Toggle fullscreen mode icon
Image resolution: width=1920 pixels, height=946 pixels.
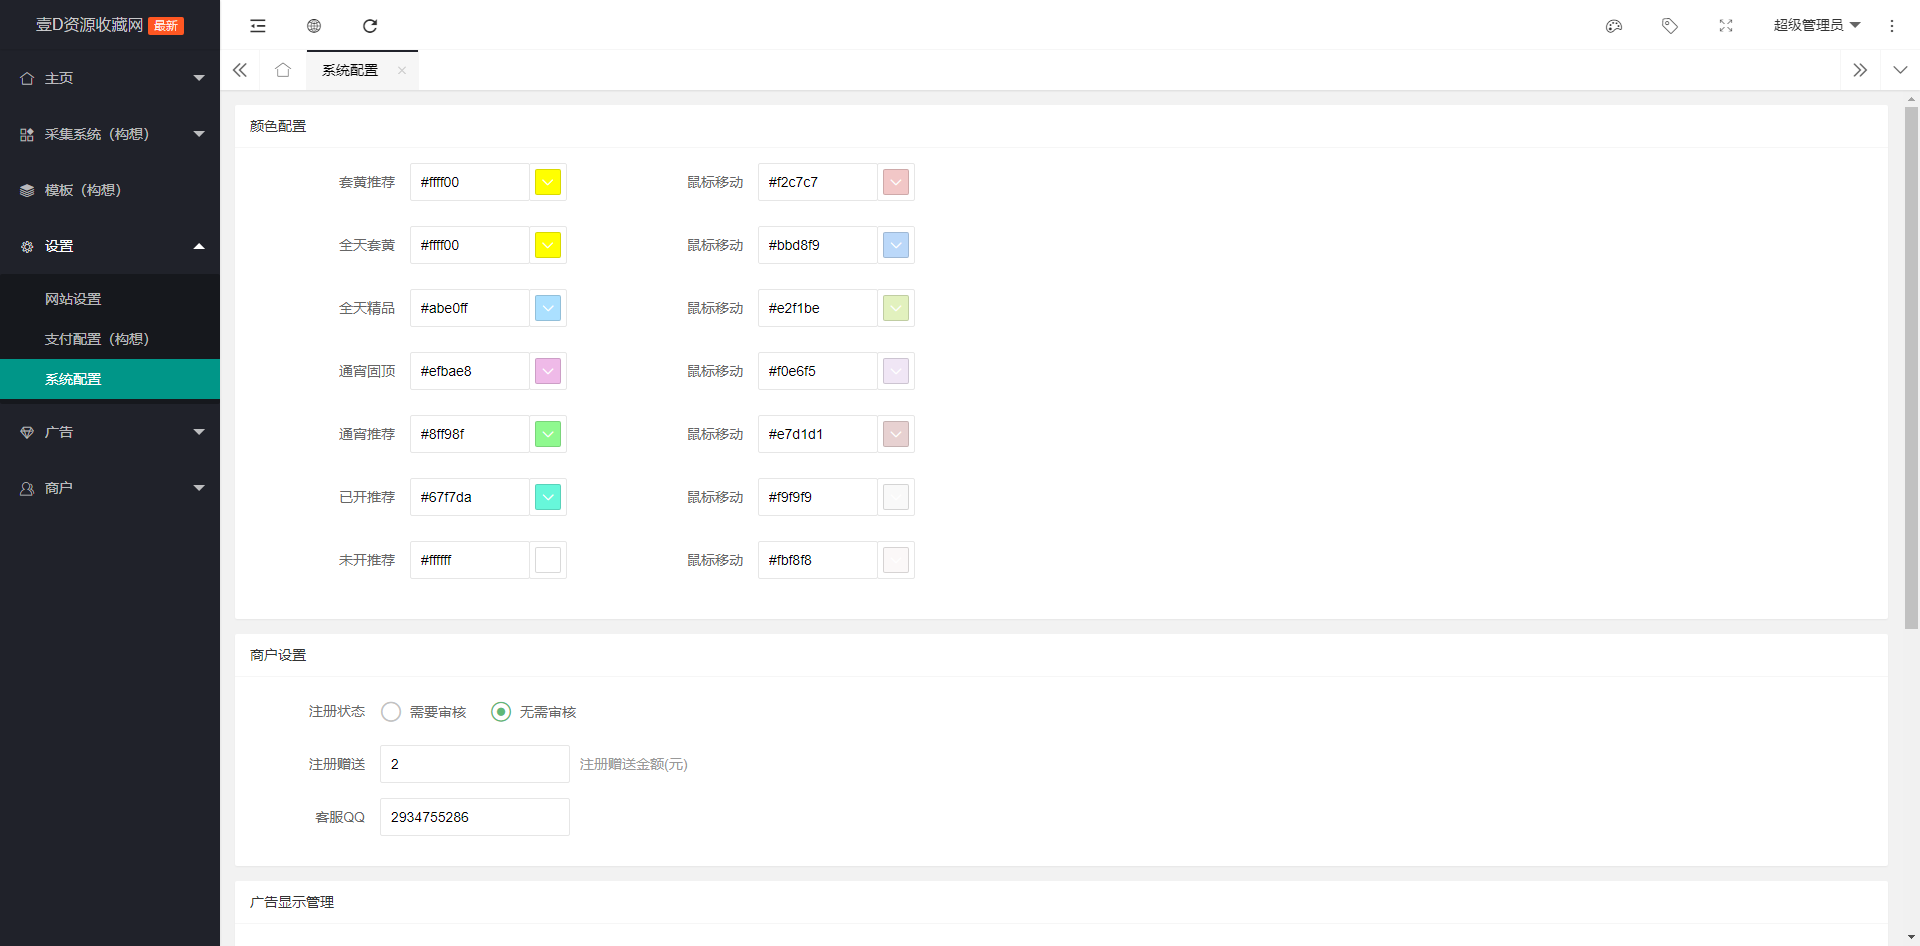(x=1726, y=26)
